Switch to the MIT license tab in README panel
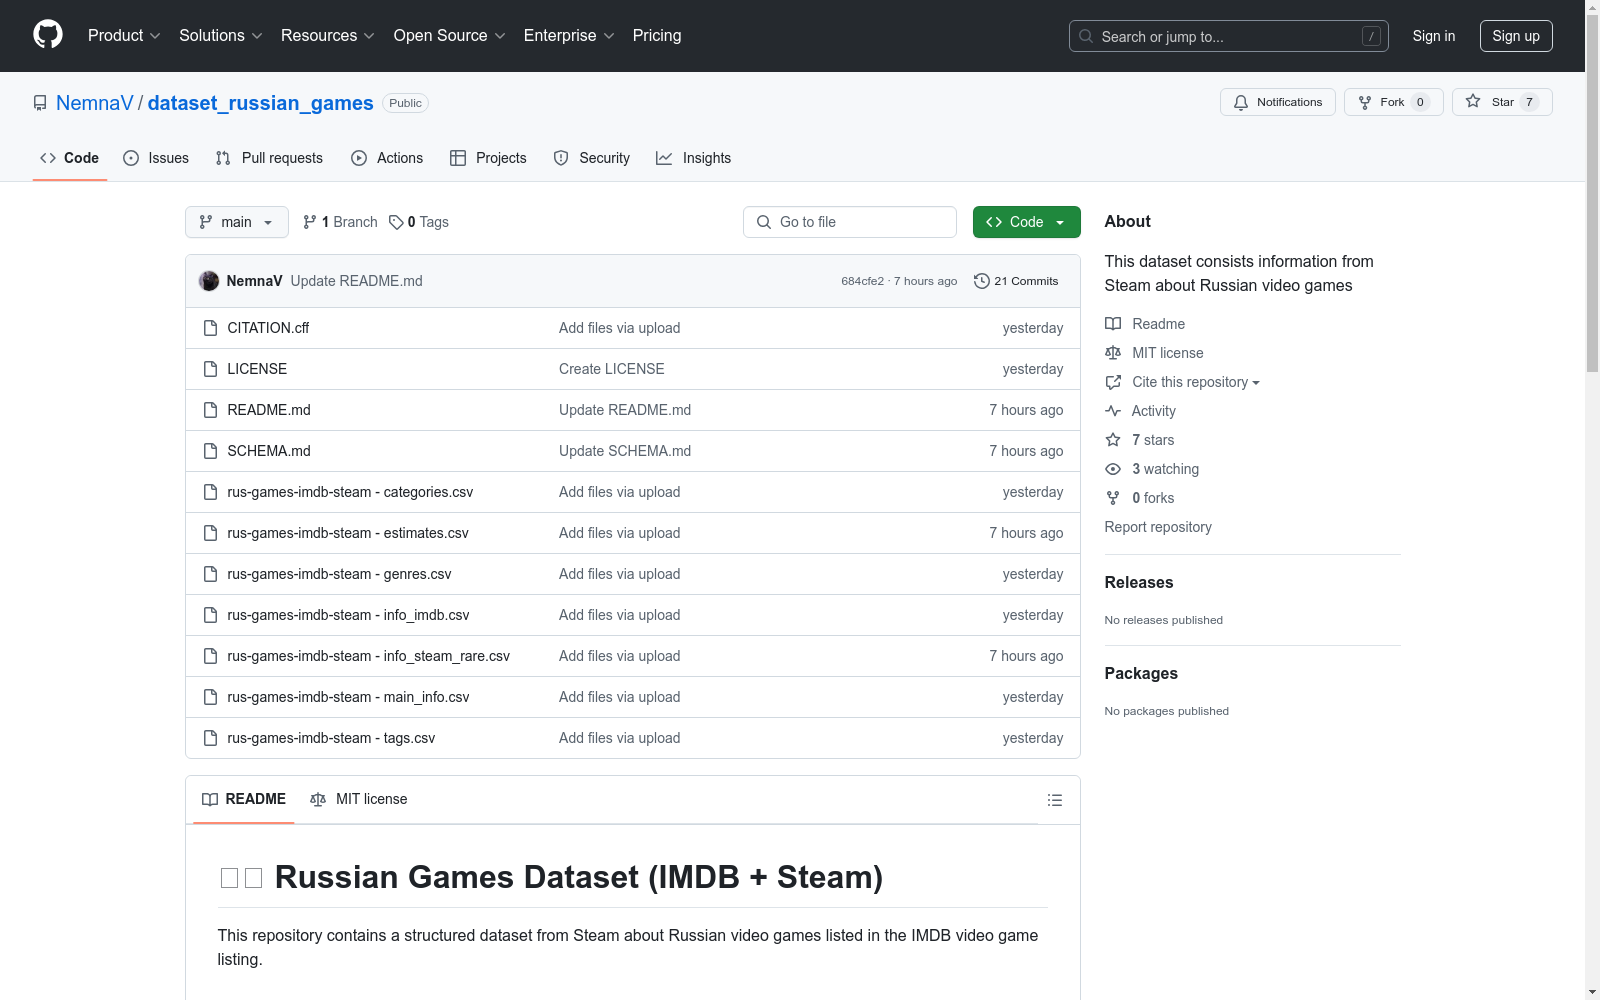Image resolution: width=1600 pixels, height=1000 pixels. pyautogui.click(x=359, y=799)
